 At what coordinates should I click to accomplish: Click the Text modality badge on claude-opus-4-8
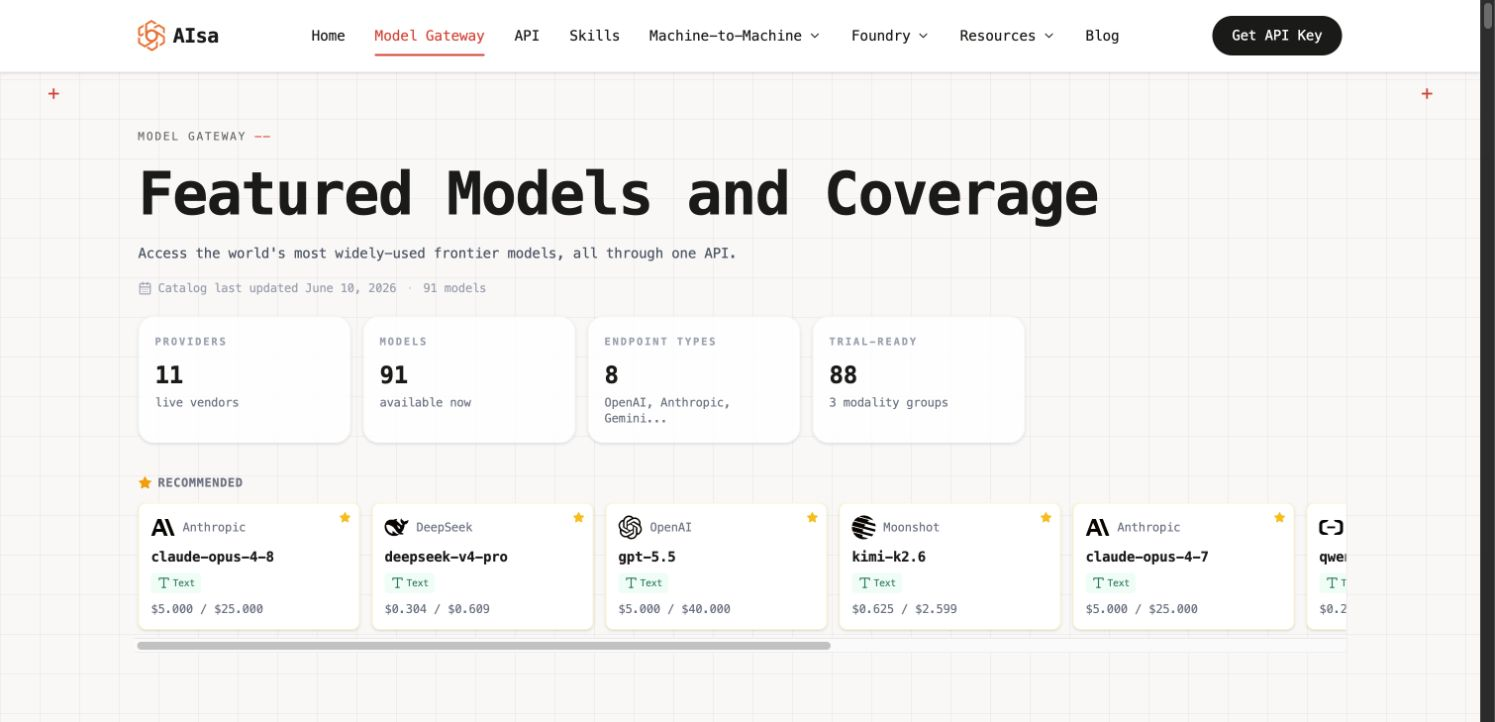[176, 583]
